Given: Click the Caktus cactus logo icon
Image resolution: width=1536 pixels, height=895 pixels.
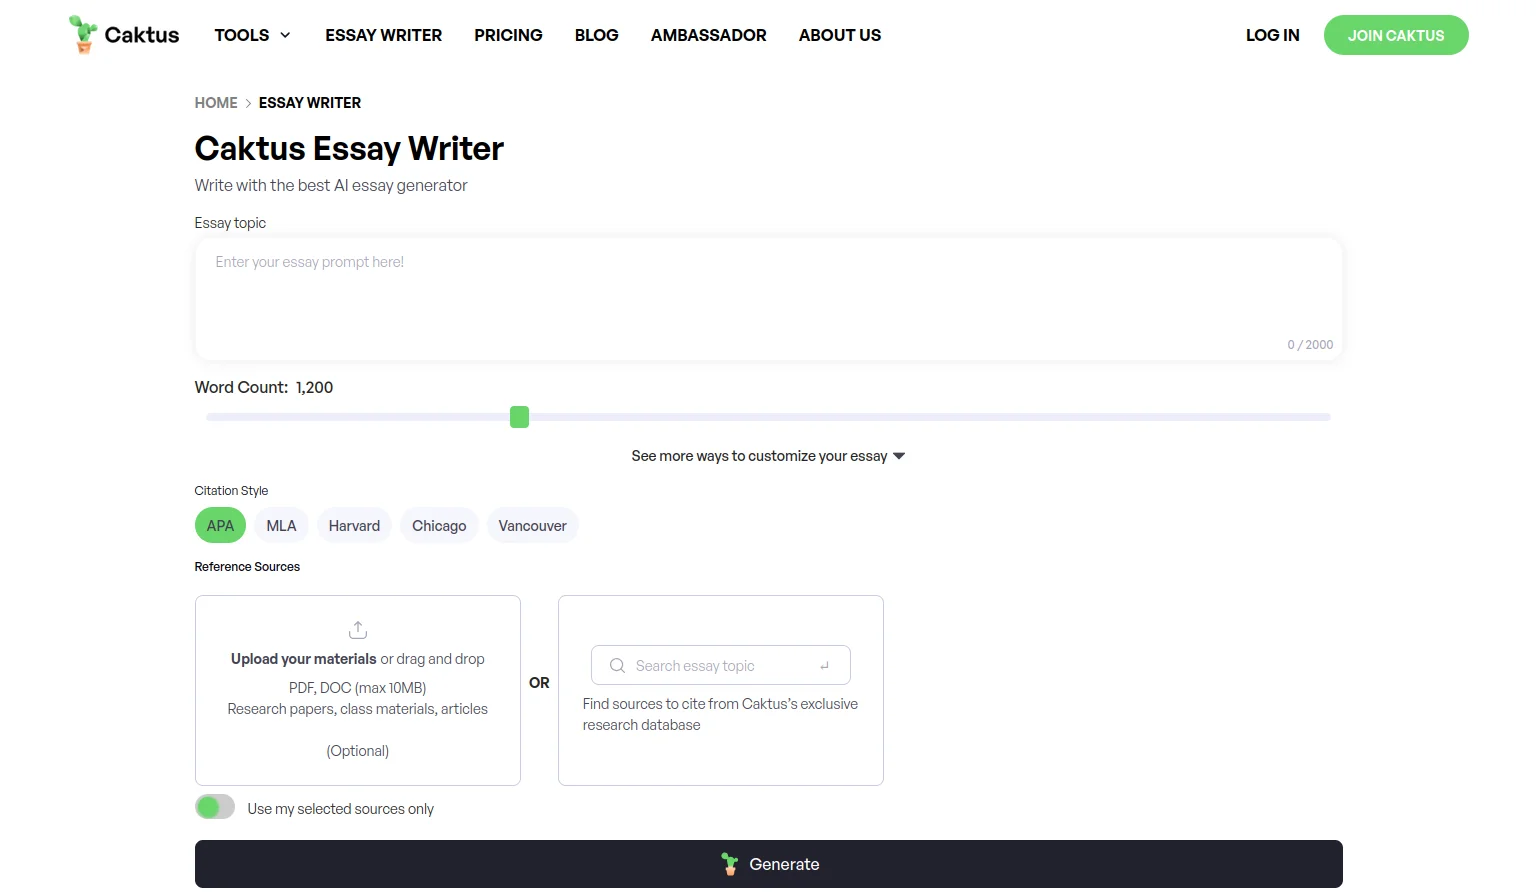Looking at the screenshot, I should (83, 34).
